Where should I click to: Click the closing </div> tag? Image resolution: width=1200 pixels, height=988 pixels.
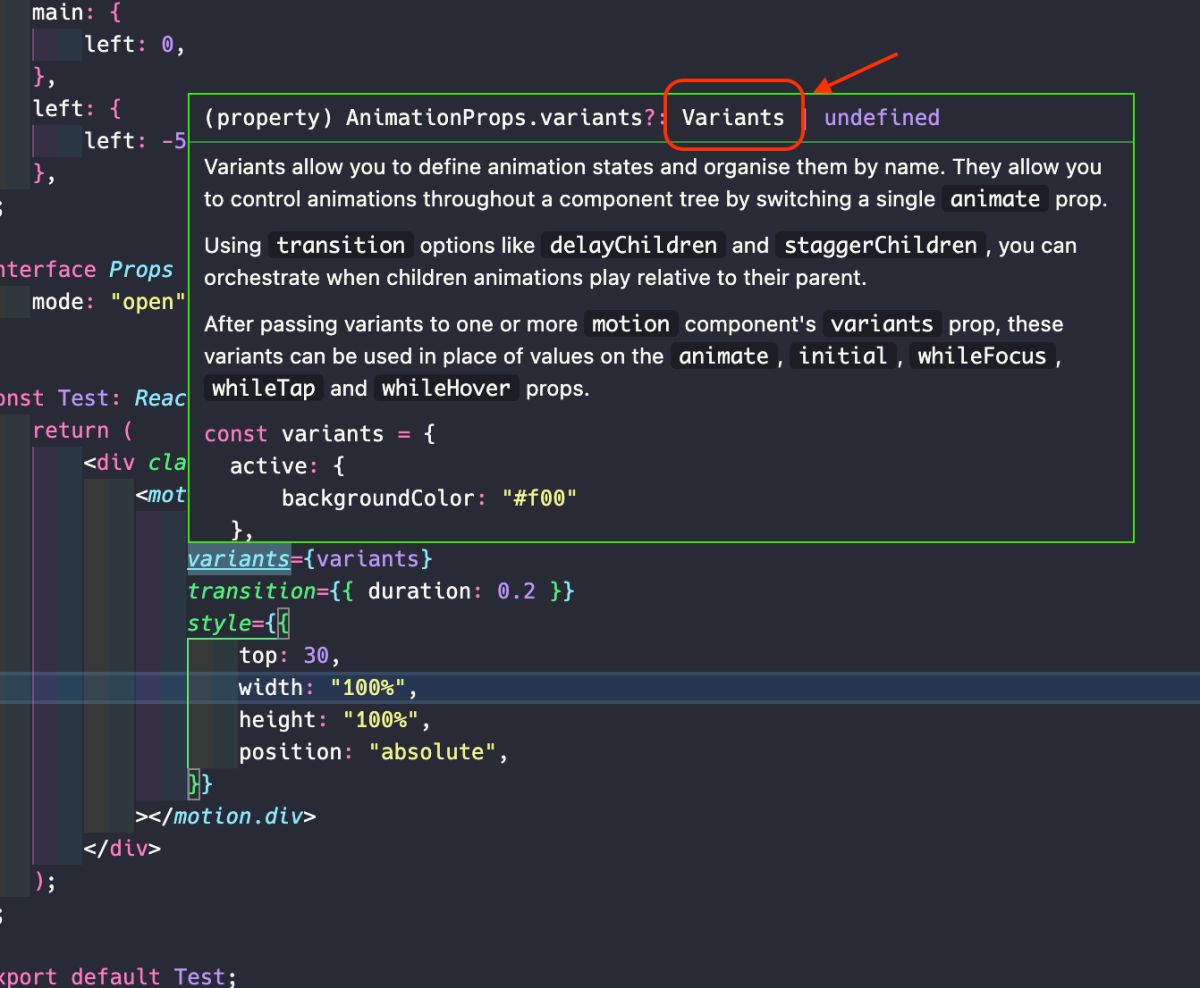tap(122, 848)
